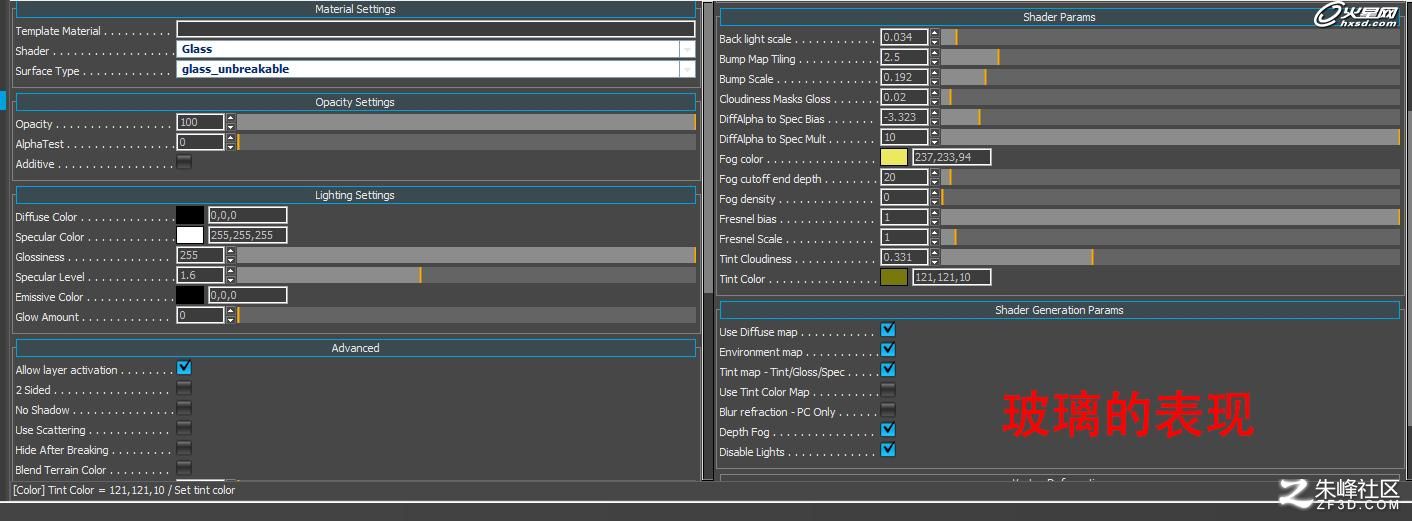The width and height of the screenshot is (1412, 521).
Task: Click the Template Material input field
Action: tap(436, 30)
